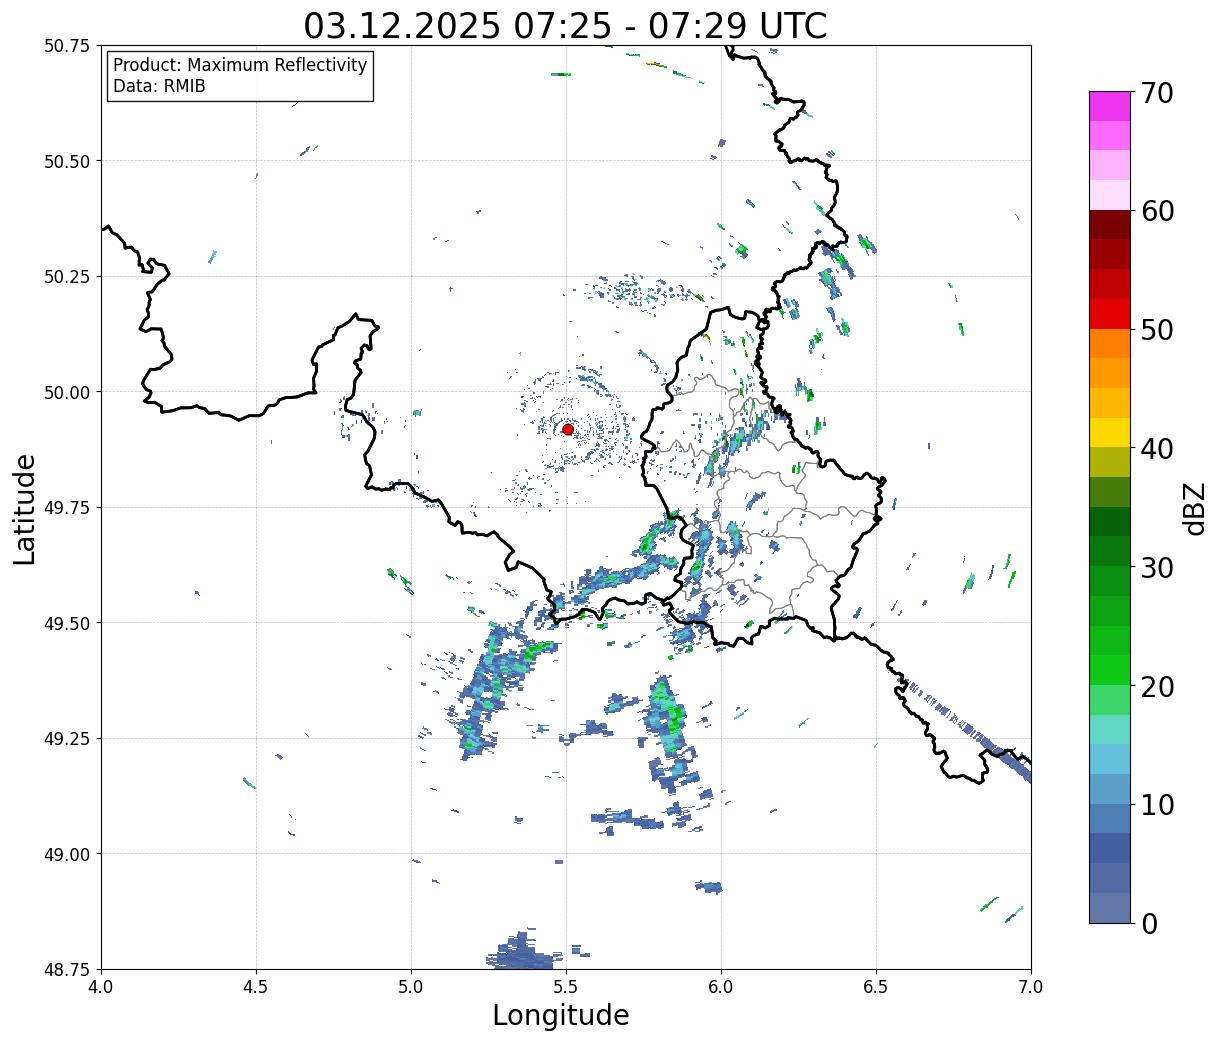This screenshot has width=1219, height=1040.
Task: Click the latitude tick label 49.00
Action: 67,854
